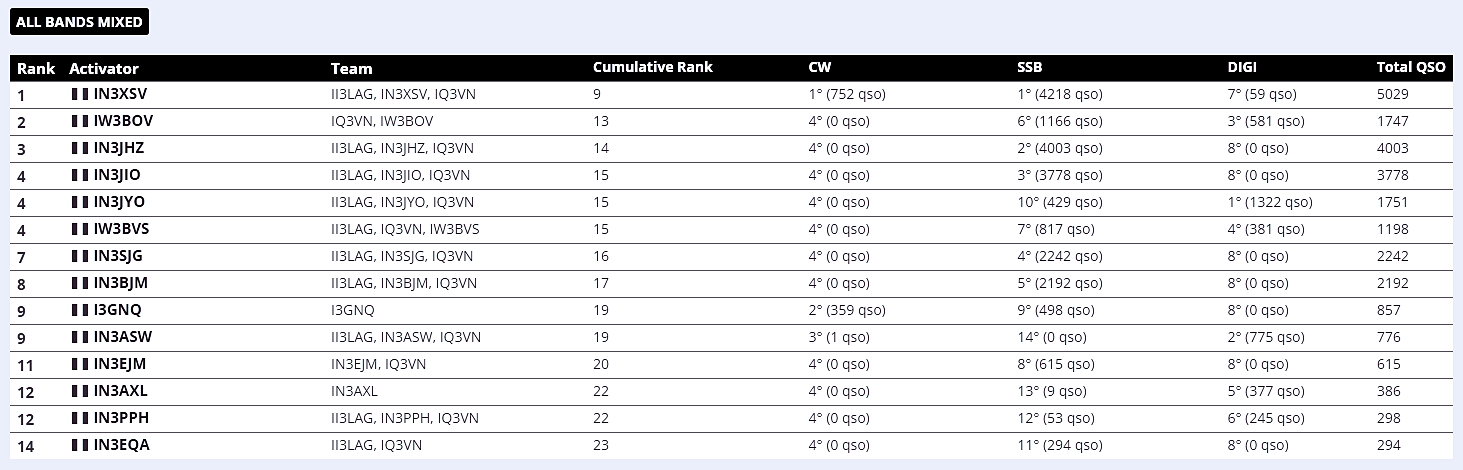Click the IN3PPH activator callsign
1463x470 pixels.
[121, 418]
